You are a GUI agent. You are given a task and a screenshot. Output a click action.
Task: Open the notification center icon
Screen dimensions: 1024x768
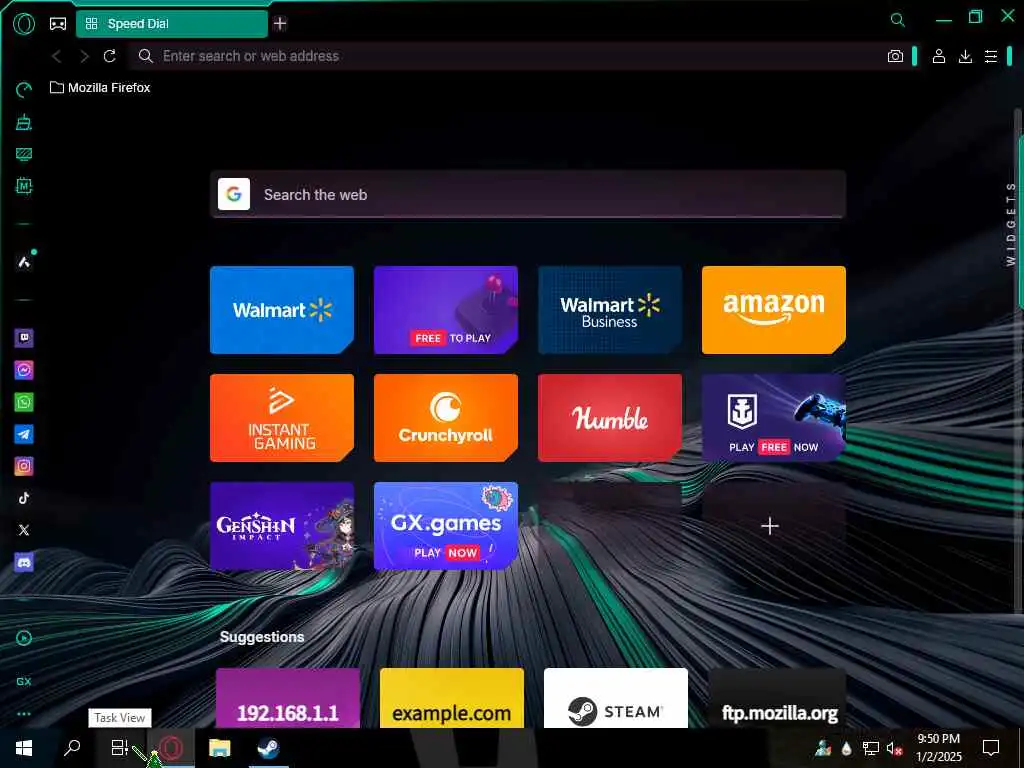(x=991, y=748)
